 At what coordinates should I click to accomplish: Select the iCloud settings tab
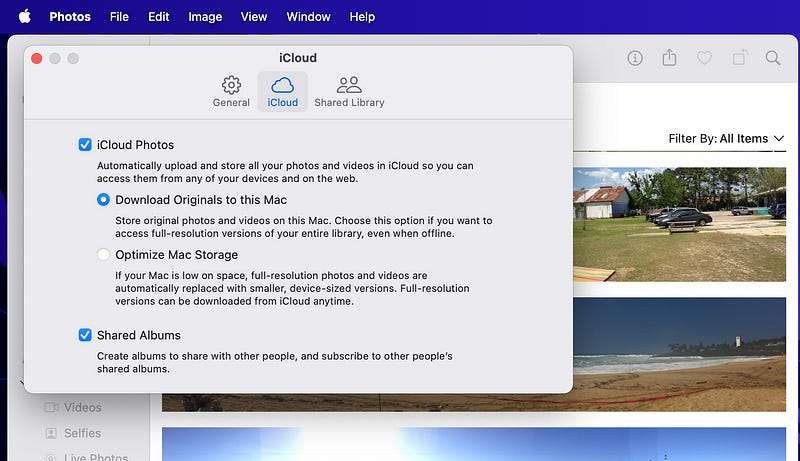(x=283, y=92)
